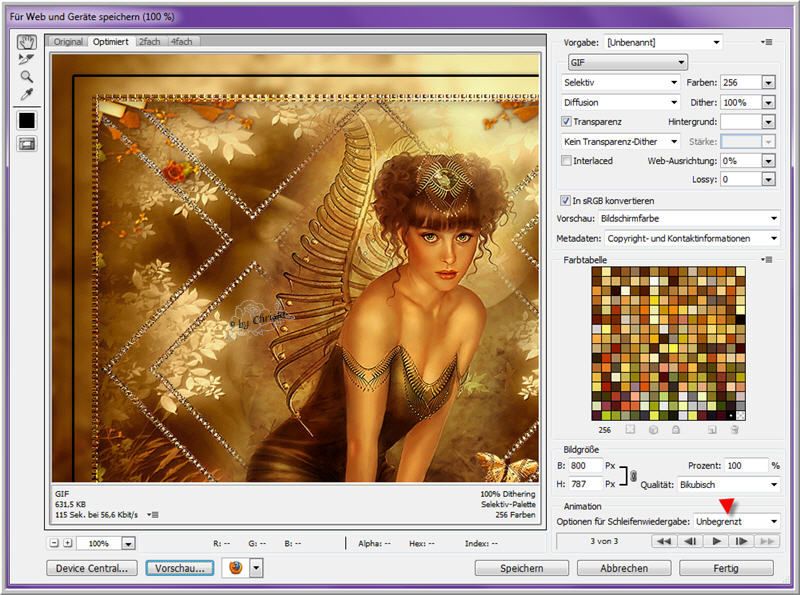Expand the Dither 100% dropdown arrow

click(x=768, y=103)
